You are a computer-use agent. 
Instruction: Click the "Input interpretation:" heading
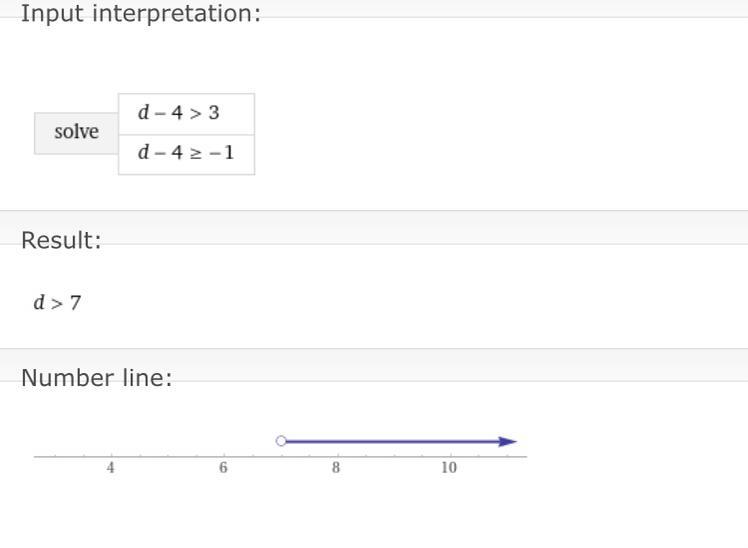140,14
